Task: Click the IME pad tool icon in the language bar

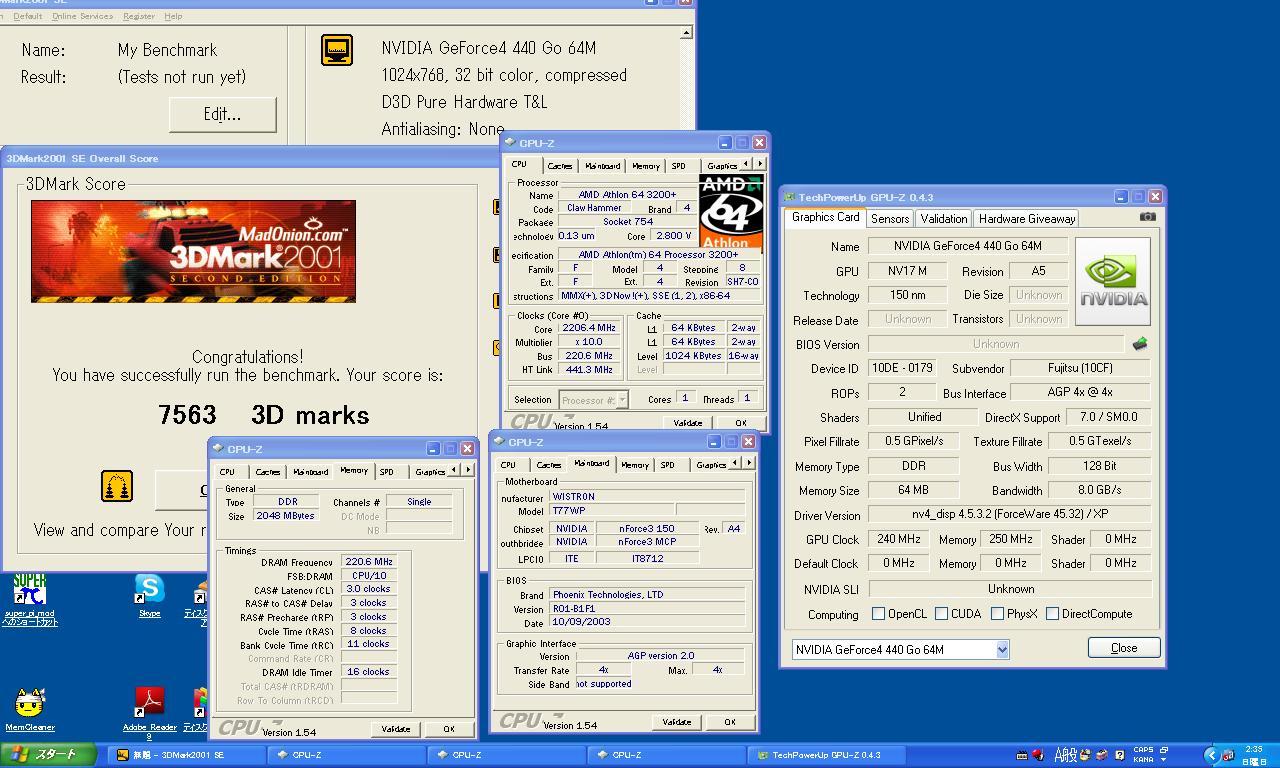Action: (1085, 755)
